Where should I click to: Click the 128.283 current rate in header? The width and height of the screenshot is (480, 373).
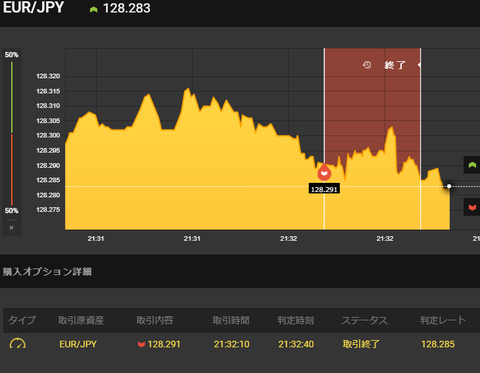[127, 9]
